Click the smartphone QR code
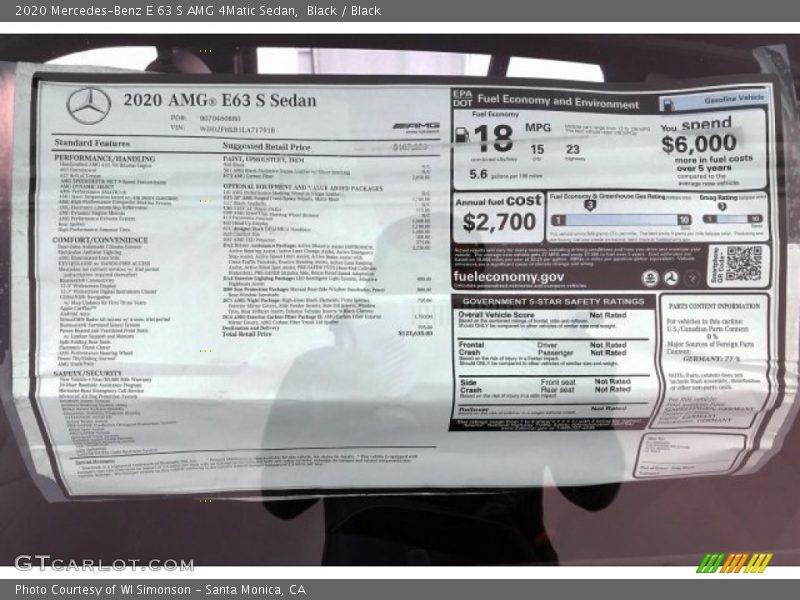This screenshot has height=600, width=800. [x=743, y=263]
